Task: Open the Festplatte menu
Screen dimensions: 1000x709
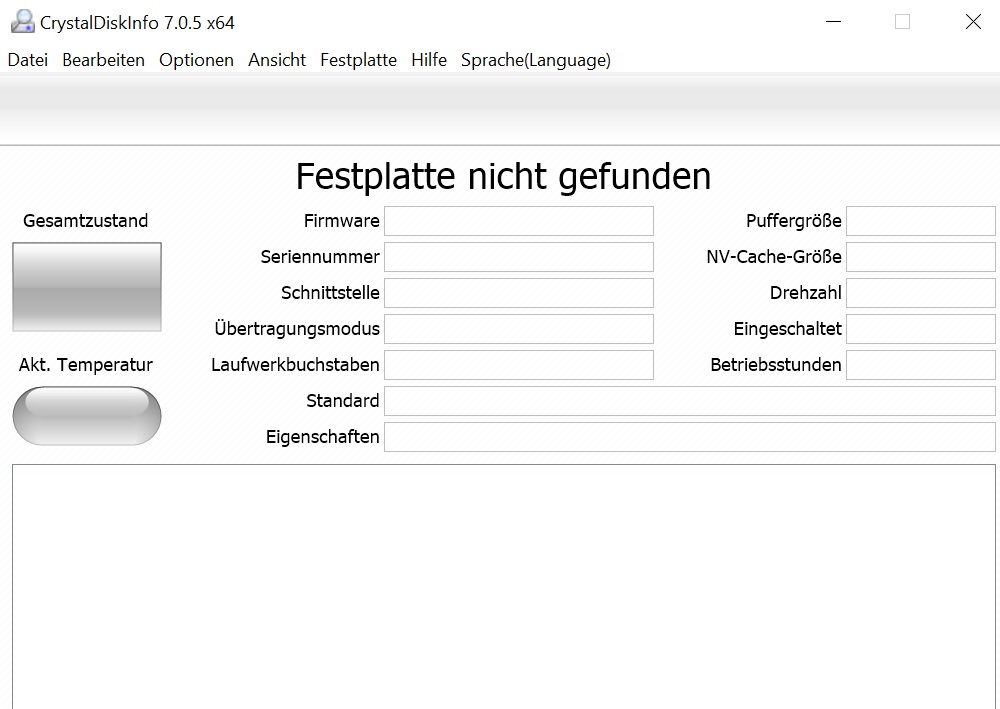Action: pos(358,60)
